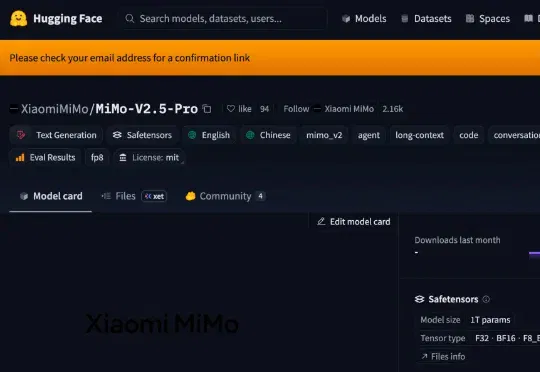Click the Downloads last month label
The height and width of the screenshot is (372, 540).
click(457, 240)
